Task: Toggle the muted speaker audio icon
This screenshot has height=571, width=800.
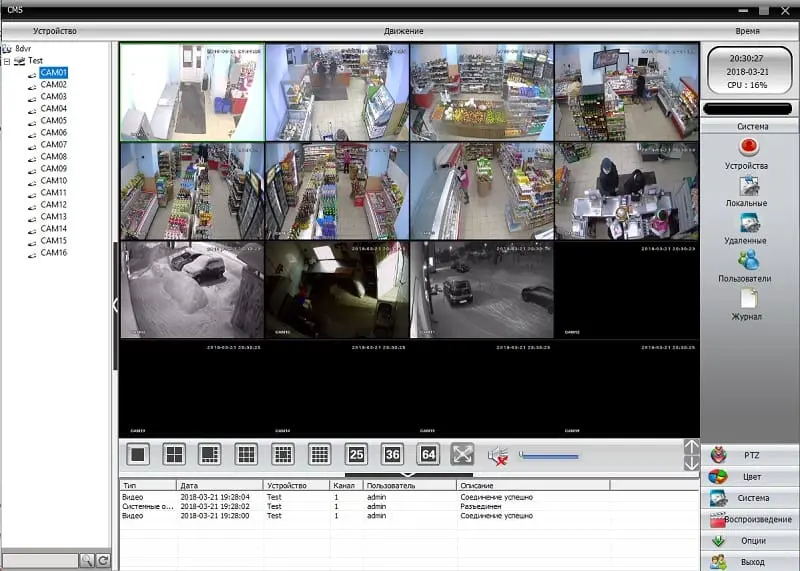Action: click(498, 455)
